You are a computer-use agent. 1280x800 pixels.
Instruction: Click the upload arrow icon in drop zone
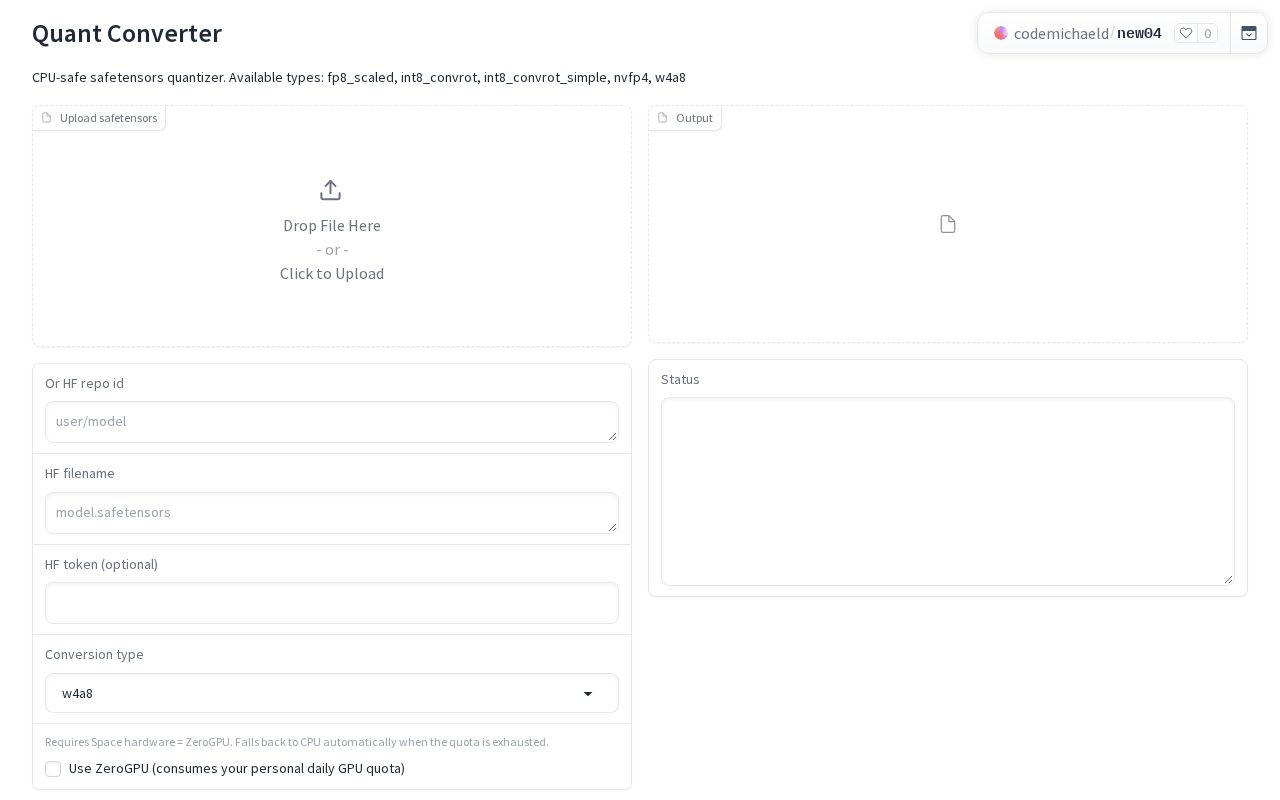331,190
